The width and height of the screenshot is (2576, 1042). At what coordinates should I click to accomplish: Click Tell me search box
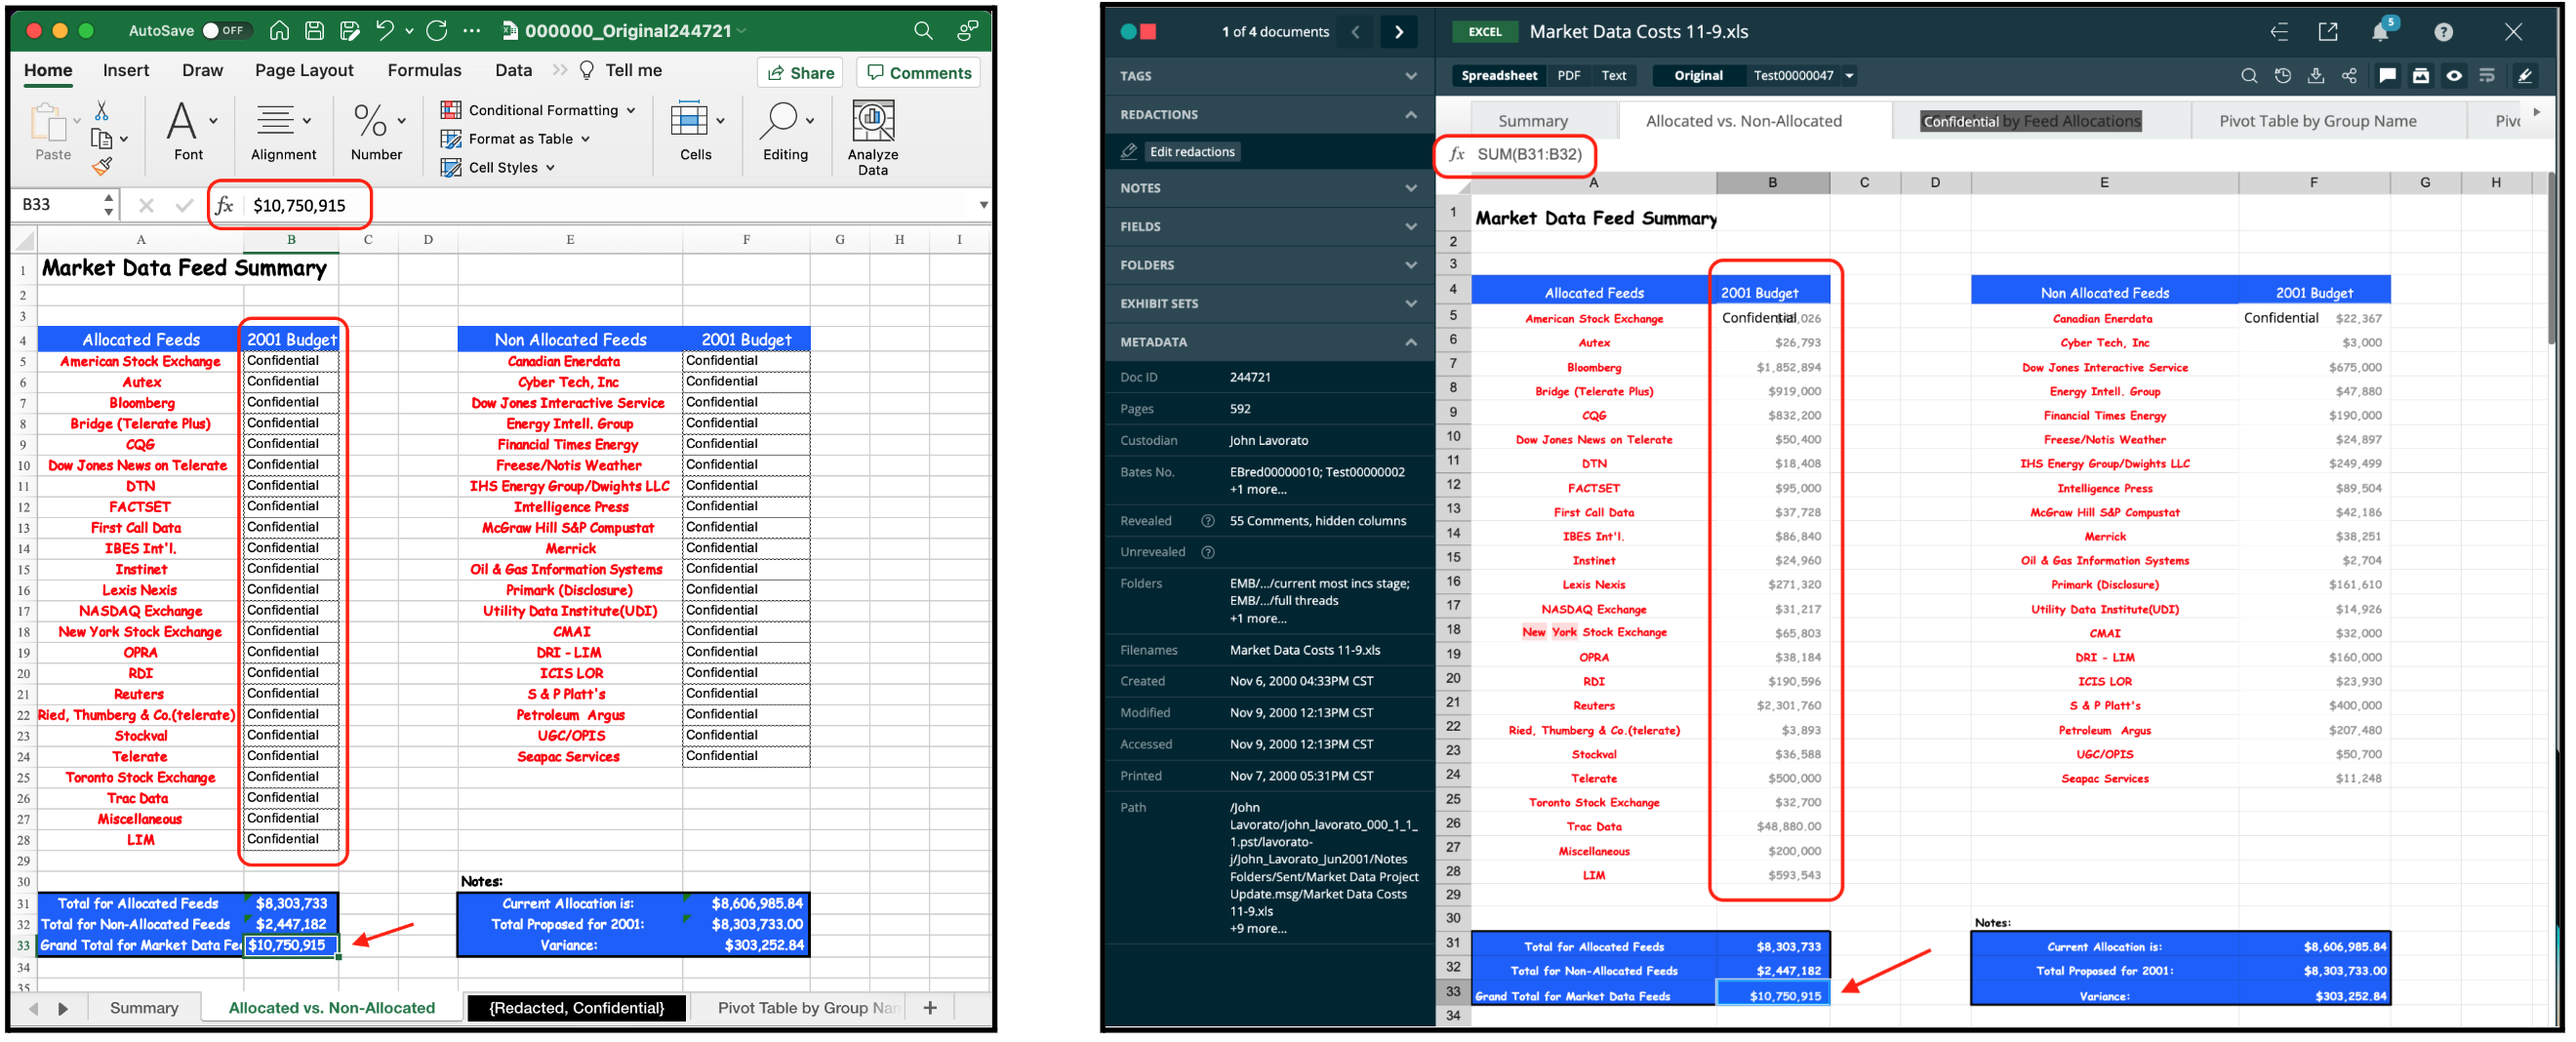tap(620, 70)
